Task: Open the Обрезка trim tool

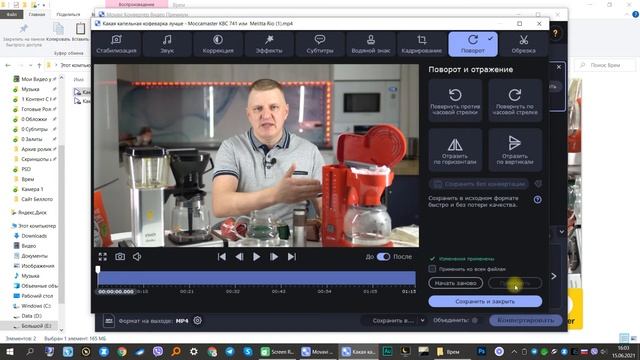Action: (x=524, y=44)
